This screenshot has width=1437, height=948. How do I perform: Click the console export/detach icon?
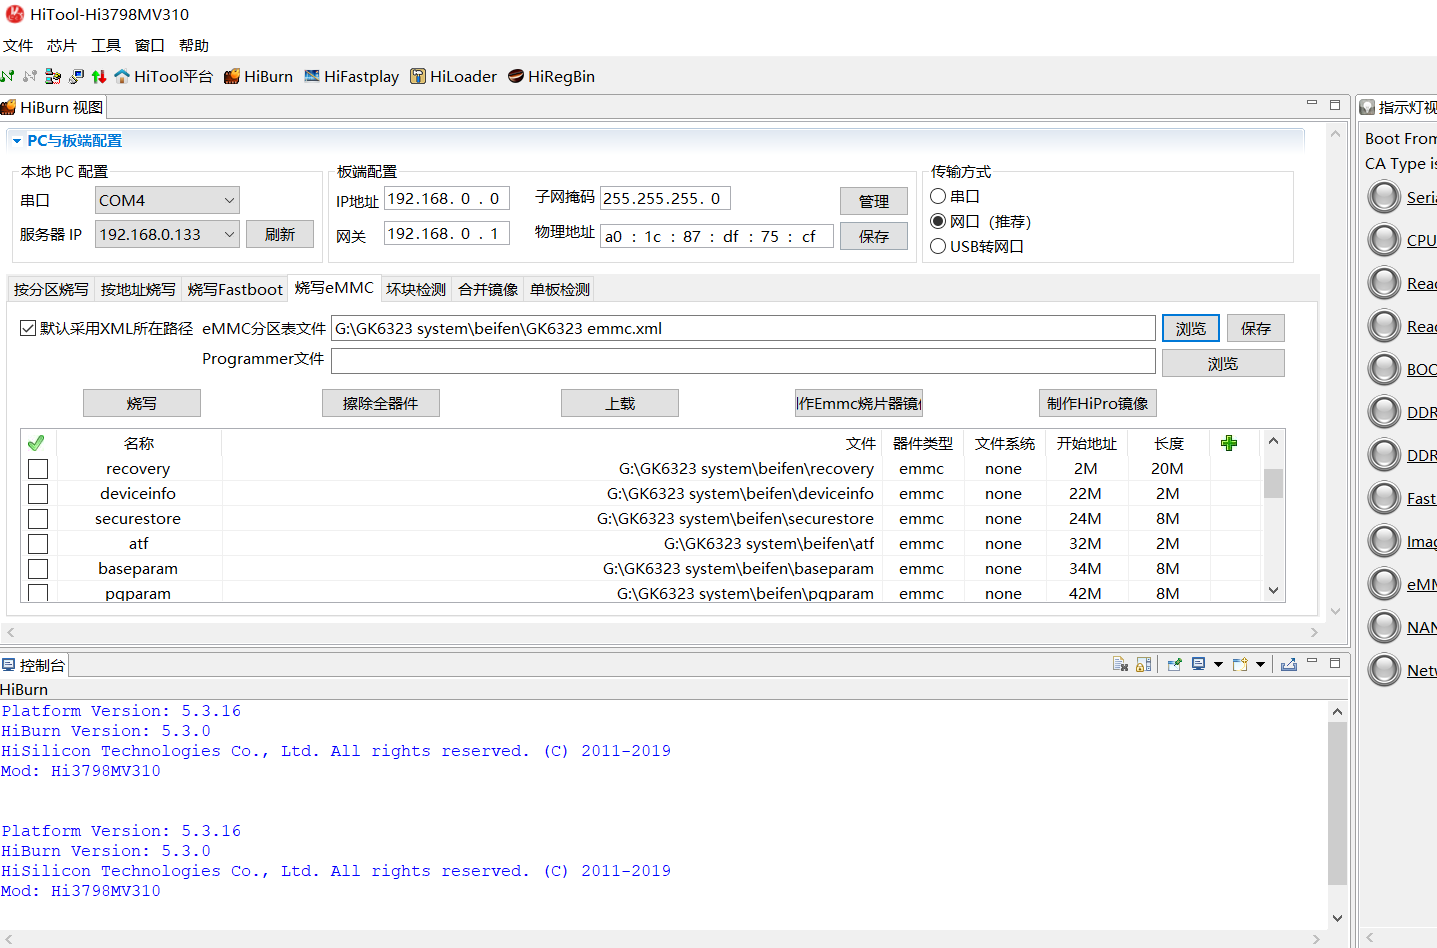1288,664
